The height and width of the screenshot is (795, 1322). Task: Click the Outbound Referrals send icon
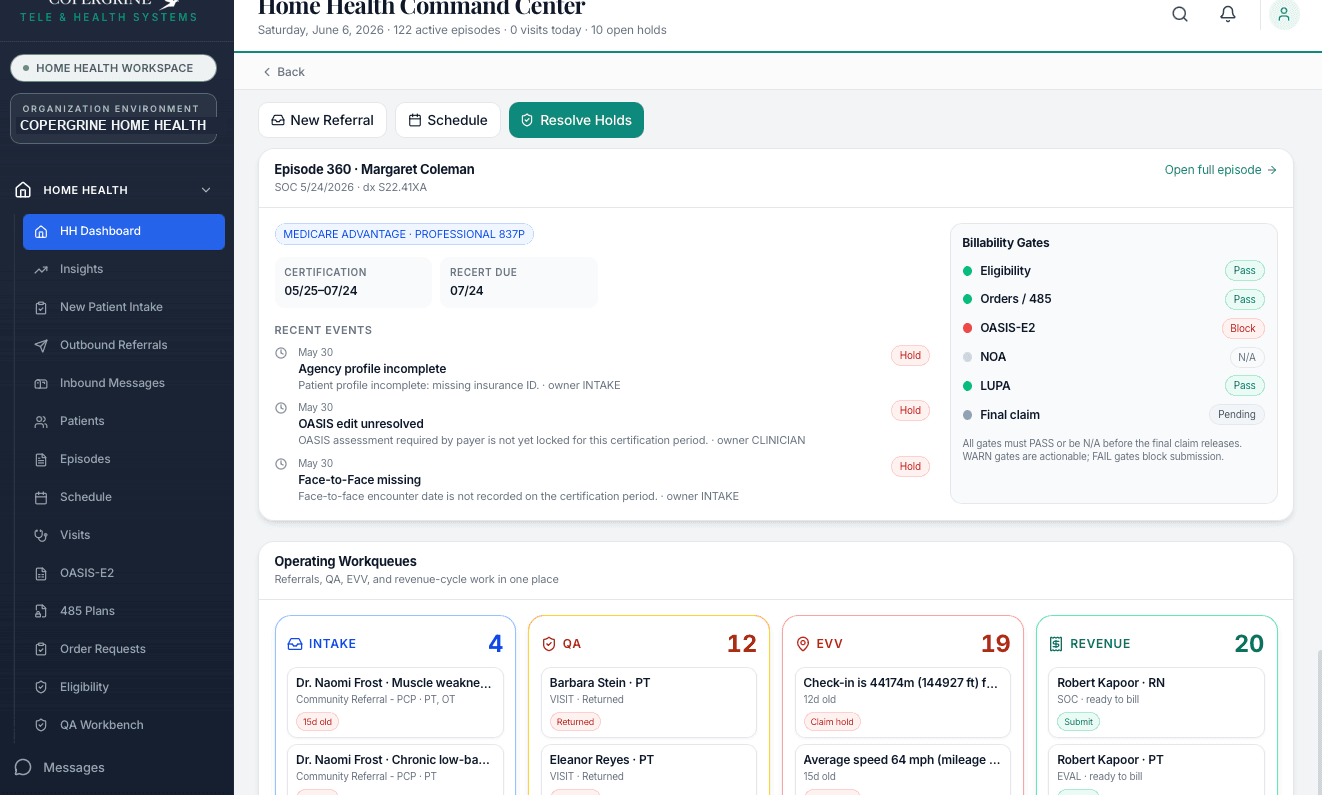(x=41, y=345)
